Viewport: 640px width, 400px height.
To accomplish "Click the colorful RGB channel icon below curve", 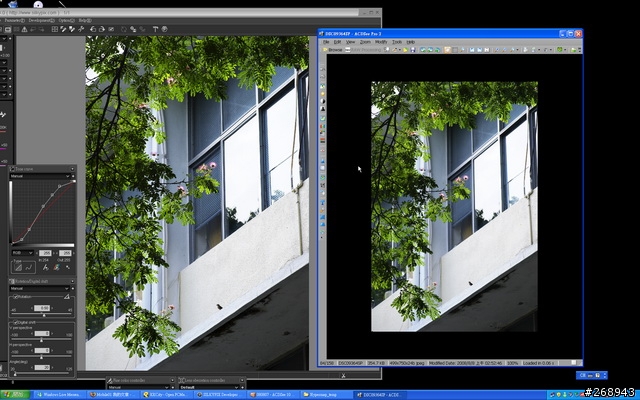I will (56, 268).
